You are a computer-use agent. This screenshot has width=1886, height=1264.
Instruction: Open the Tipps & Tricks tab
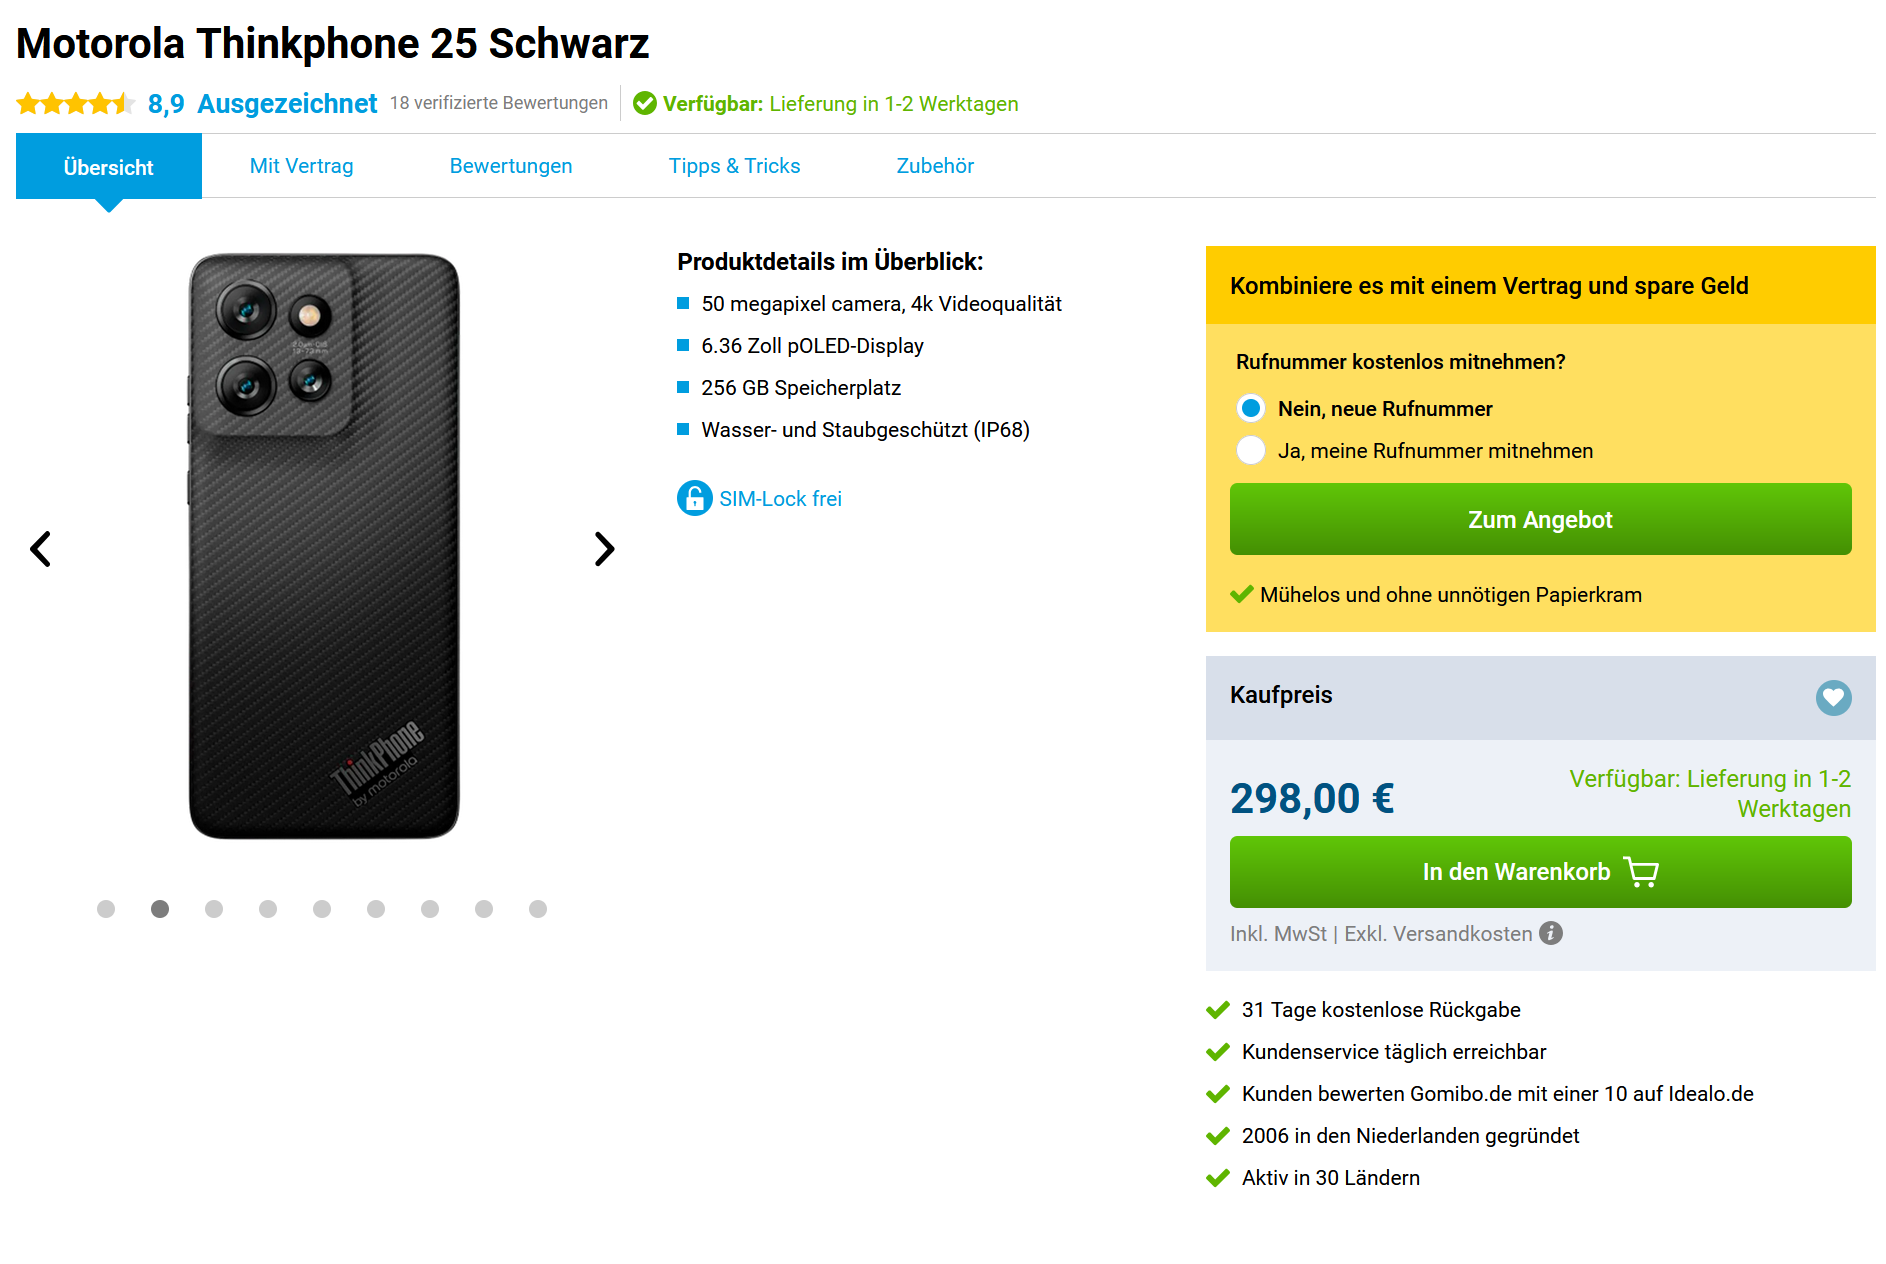click(734, 166)
